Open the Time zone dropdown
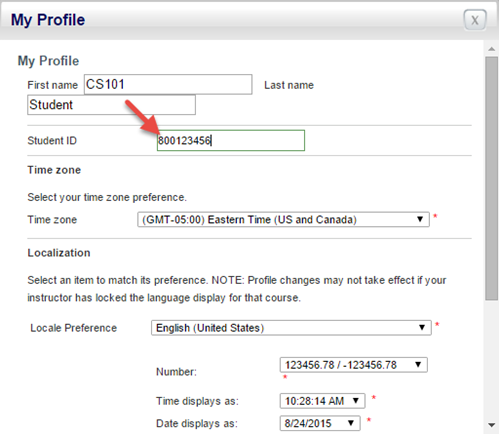Viewport: 500px width, 434px height. [283, 219]
